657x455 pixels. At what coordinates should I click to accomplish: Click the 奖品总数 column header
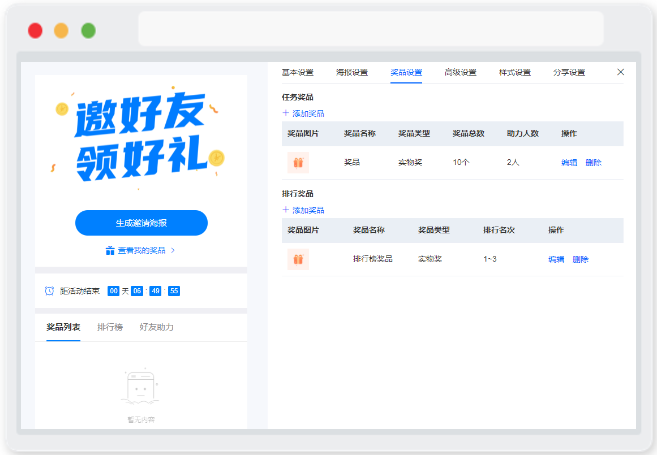pyautogui.click(x=468, y=134)
